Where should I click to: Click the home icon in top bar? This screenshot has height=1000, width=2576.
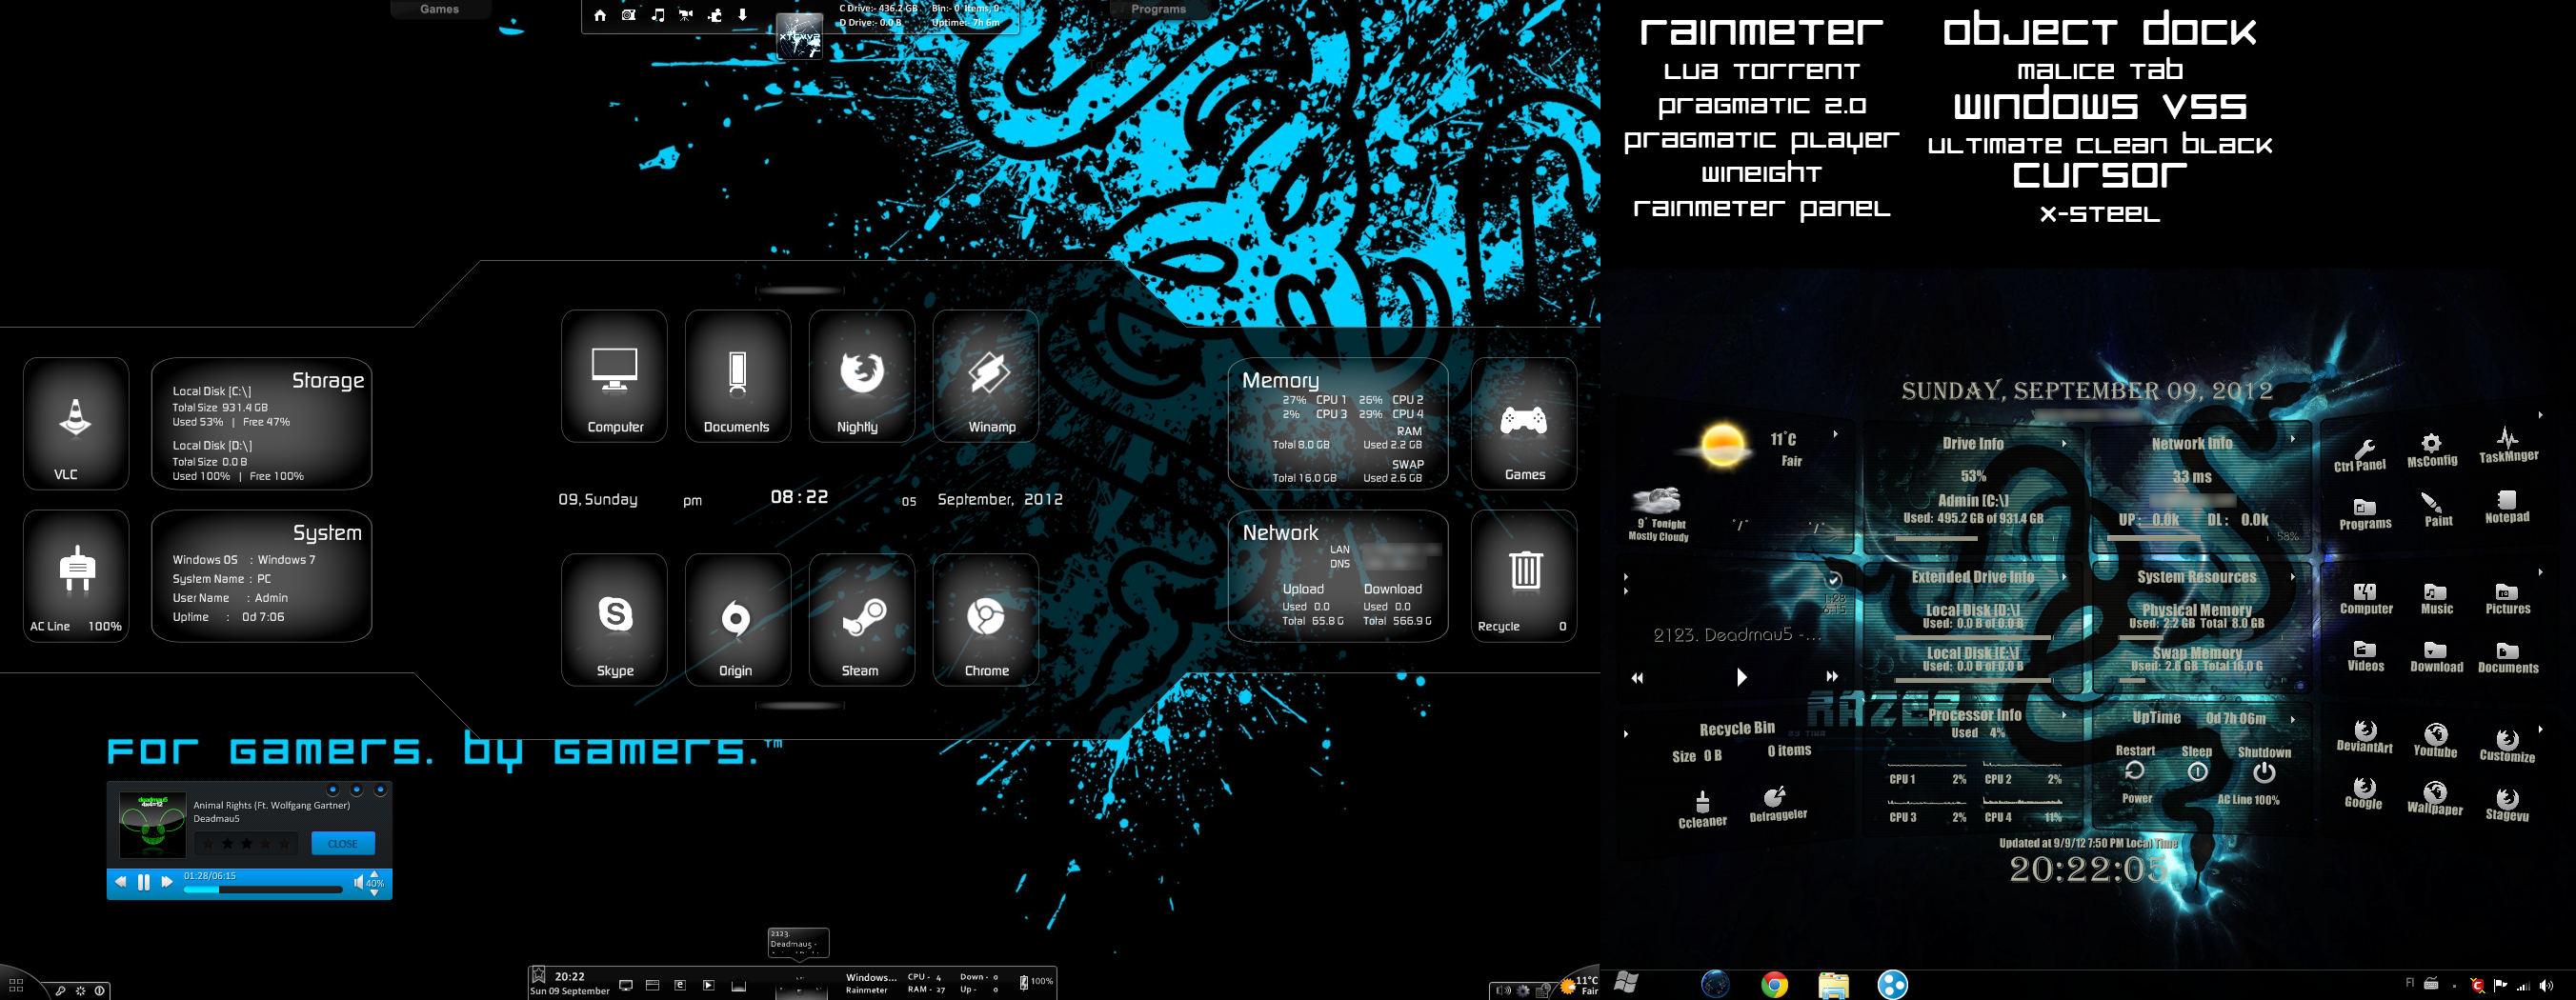600,15
